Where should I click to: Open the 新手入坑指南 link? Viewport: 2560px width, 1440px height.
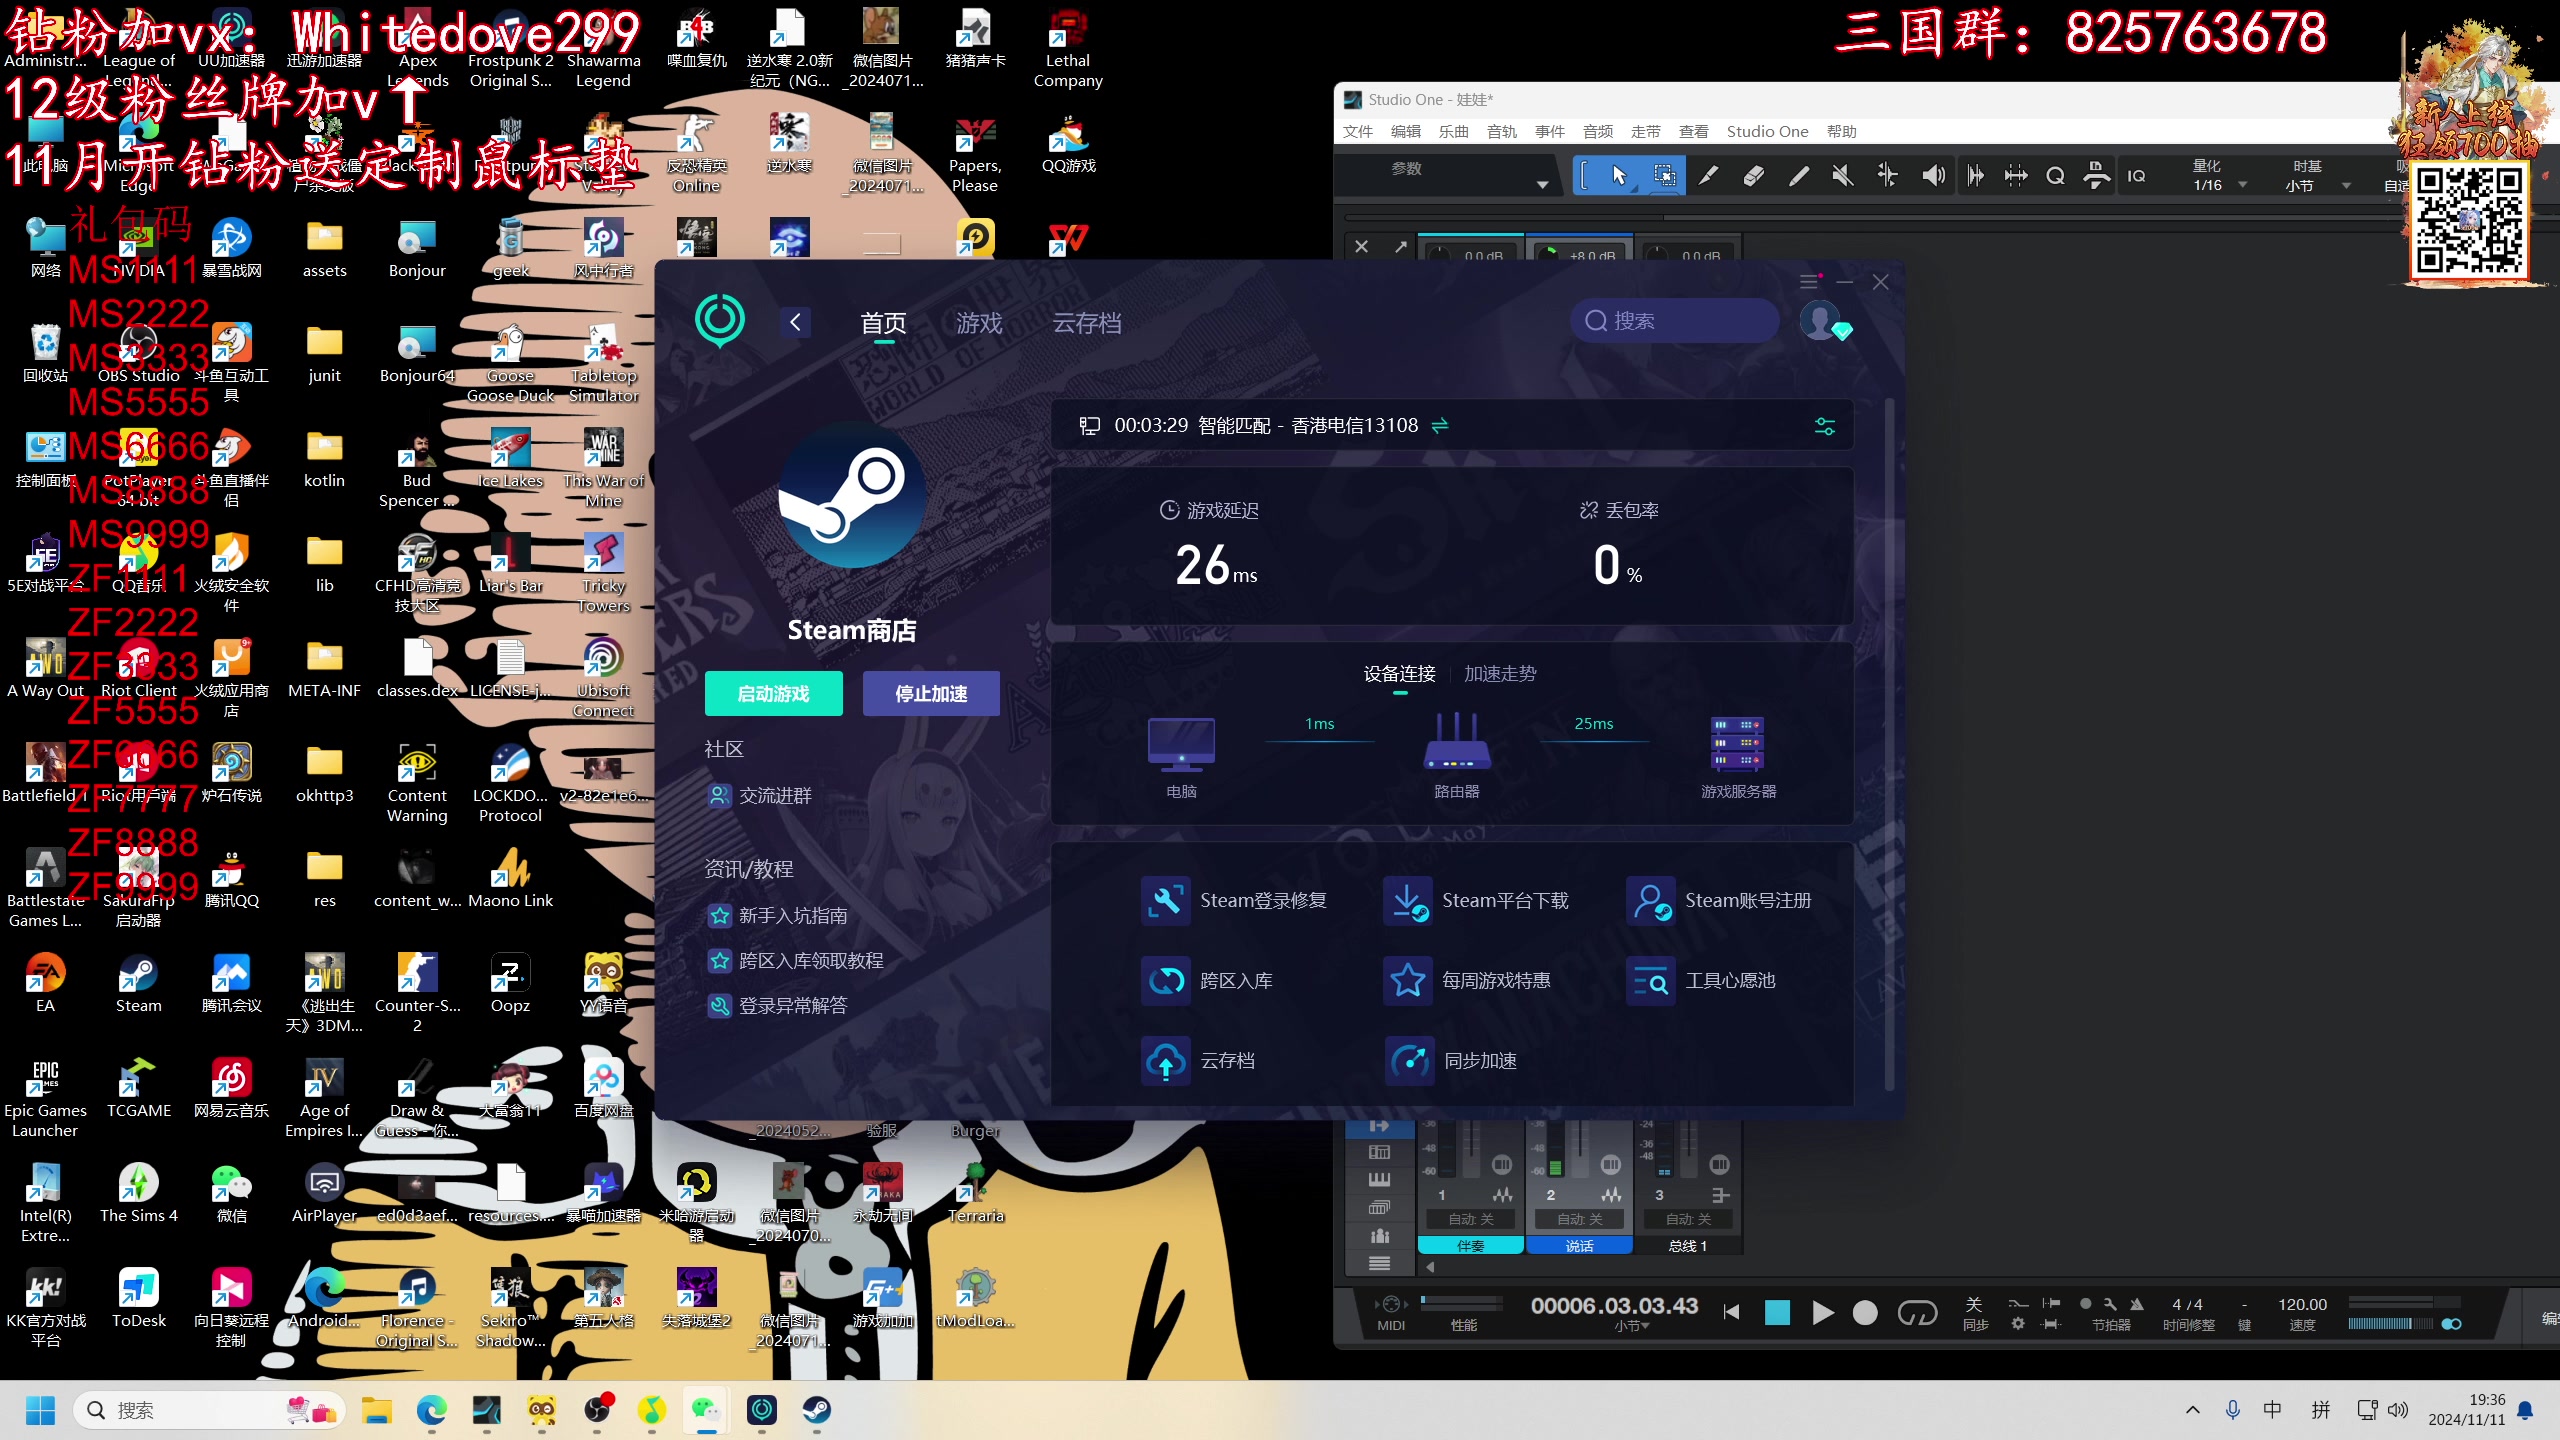pyautogui.click(x=778, y=915)
